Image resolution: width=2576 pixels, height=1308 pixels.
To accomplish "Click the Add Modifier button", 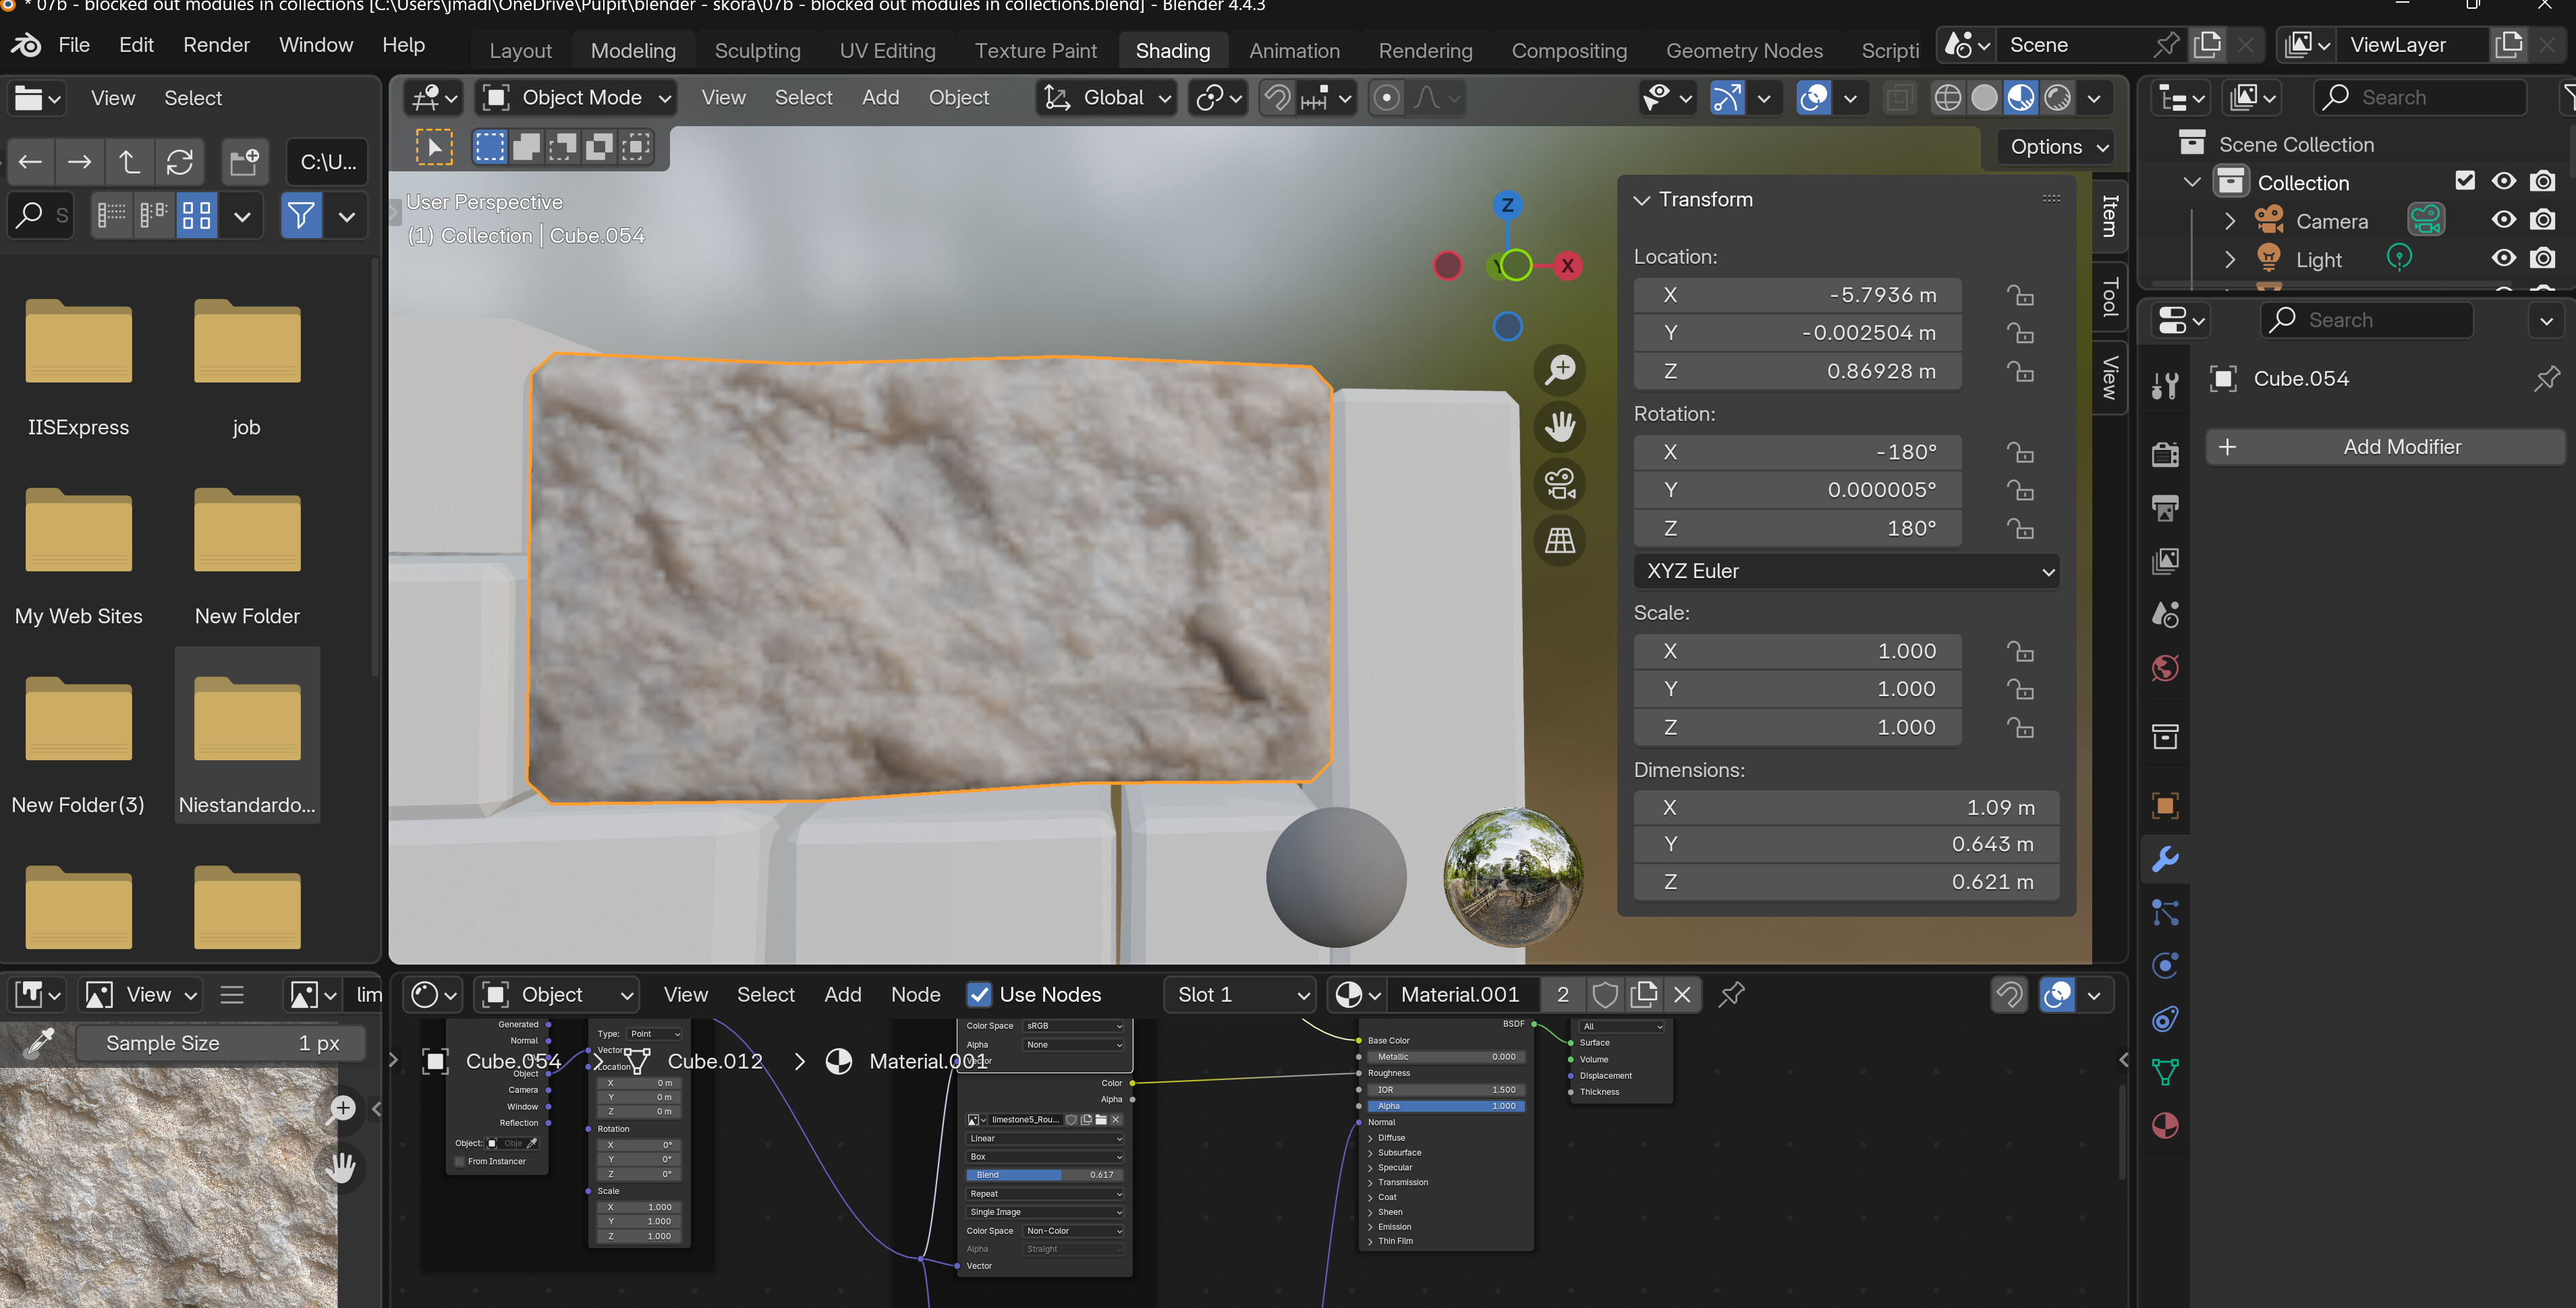I will coord(2385,447).
